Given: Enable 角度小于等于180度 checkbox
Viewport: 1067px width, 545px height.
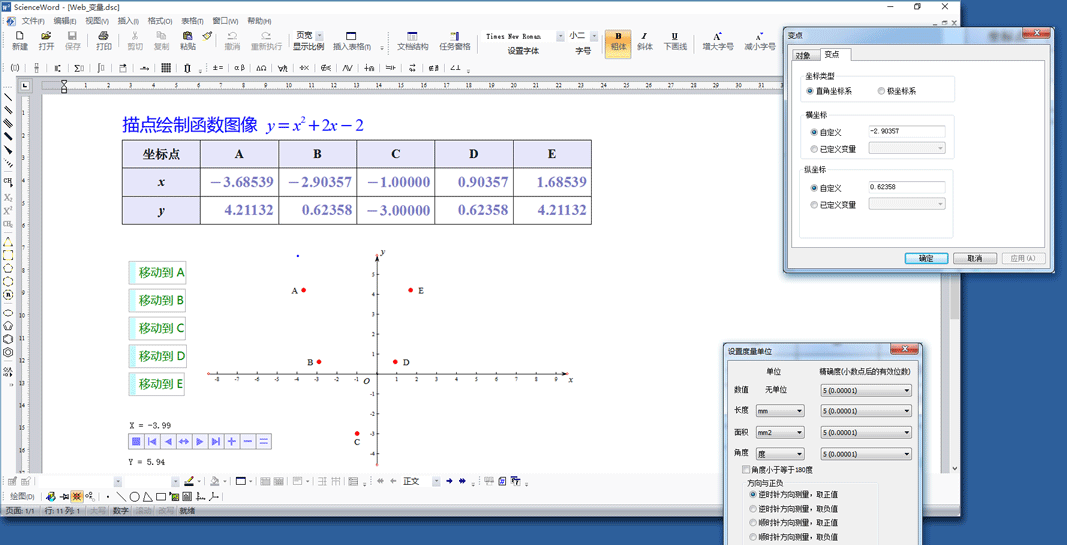Looking at the screenshot, I should coord(746,470).
